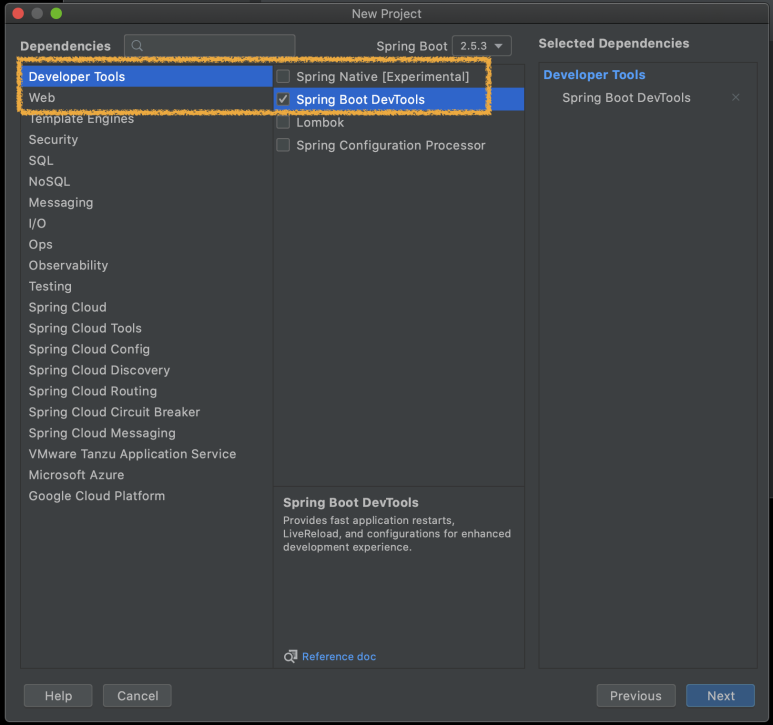The width and height of the screenshot is (773, 725).
Task: Click the Spring Native [Experimental] label
Action: tap(383, 76)
